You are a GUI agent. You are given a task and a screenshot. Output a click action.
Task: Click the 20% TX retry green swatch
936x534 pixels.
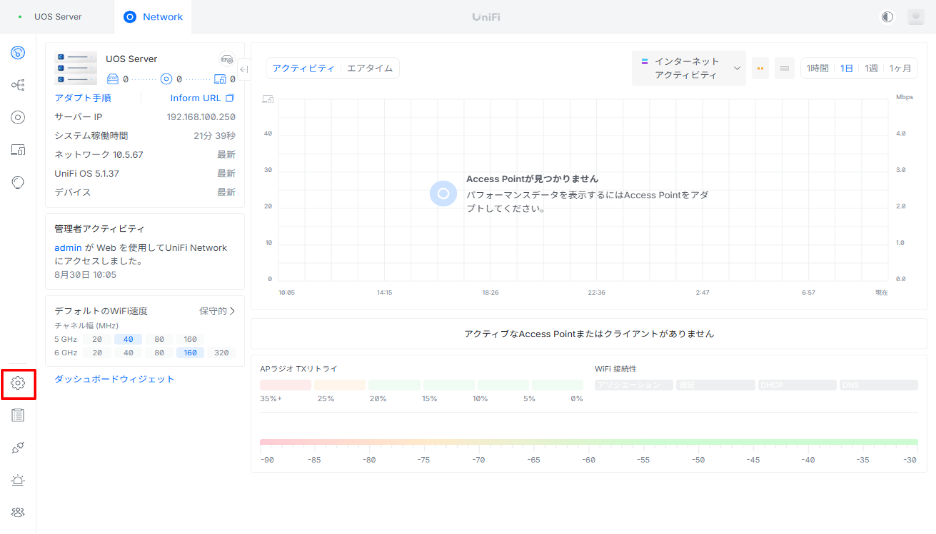[x=394, y=385]
